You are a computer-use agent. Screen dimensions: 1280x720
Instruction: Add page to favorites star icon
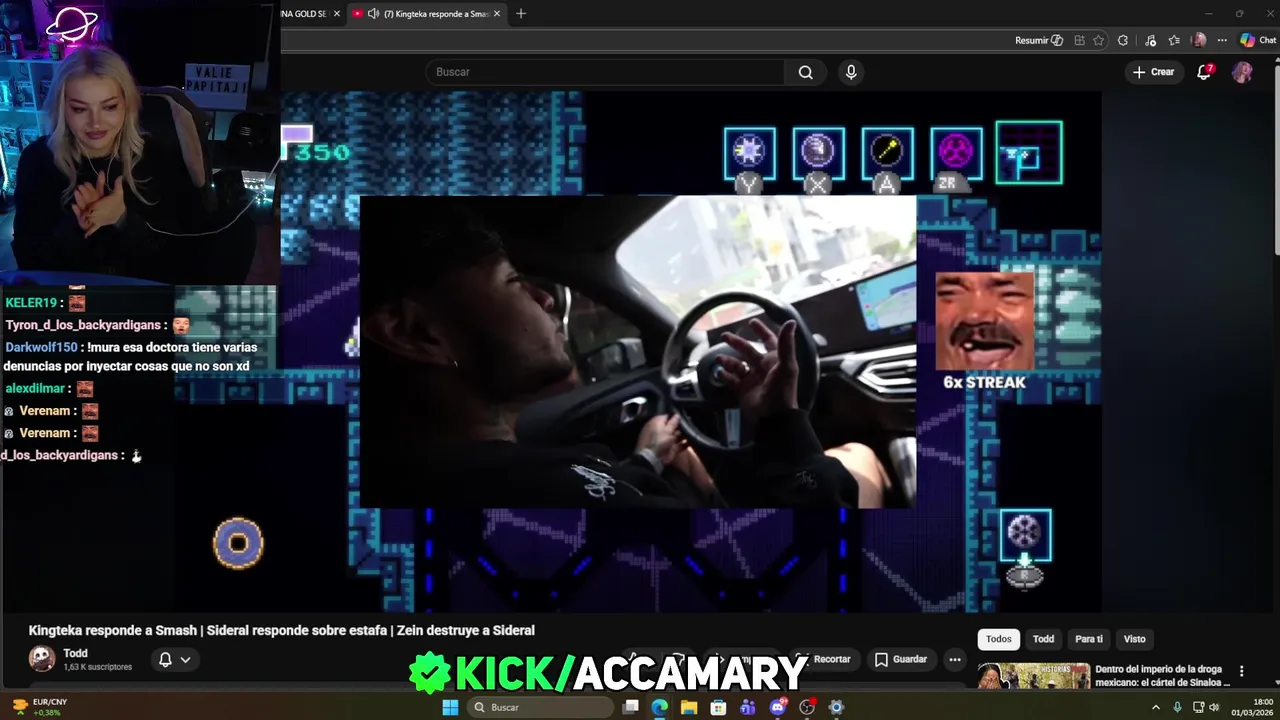pyautogui.click(x=1099, y=40)
